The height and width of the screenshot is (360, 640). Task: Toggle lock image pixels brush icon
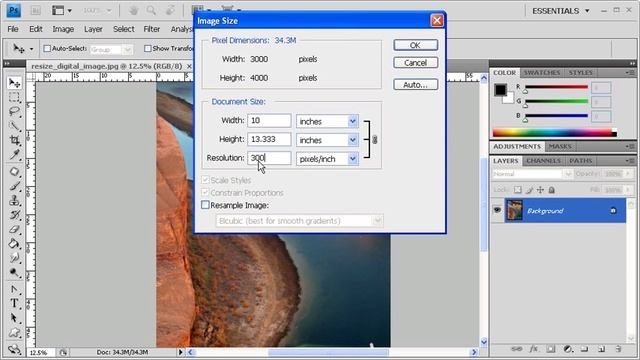click(x=529, y=190)
